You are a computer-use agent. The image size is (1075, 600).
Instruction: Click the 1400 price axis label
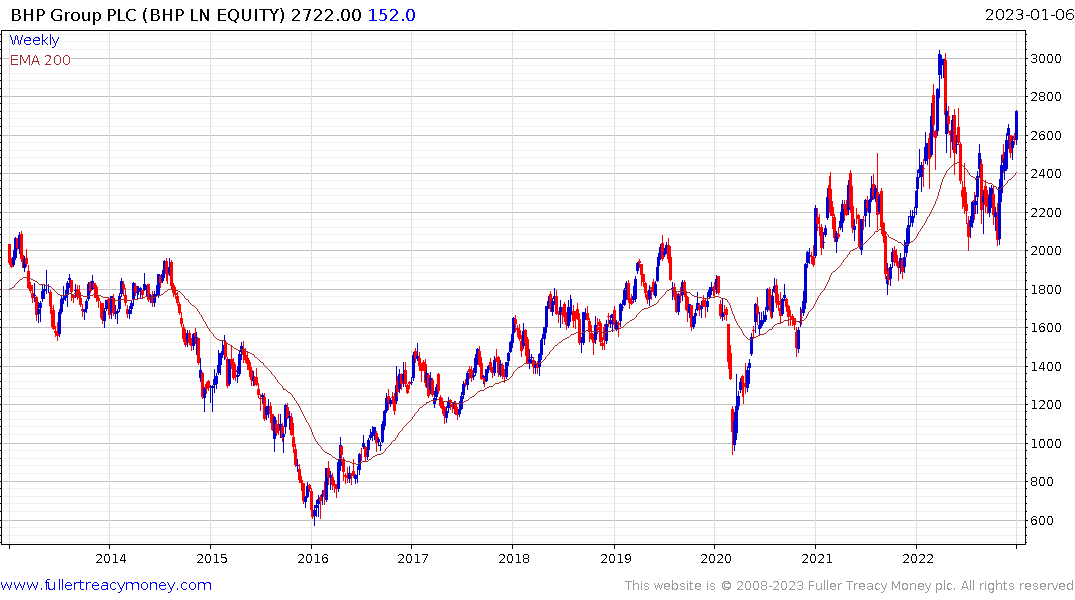coord(1046,367)
